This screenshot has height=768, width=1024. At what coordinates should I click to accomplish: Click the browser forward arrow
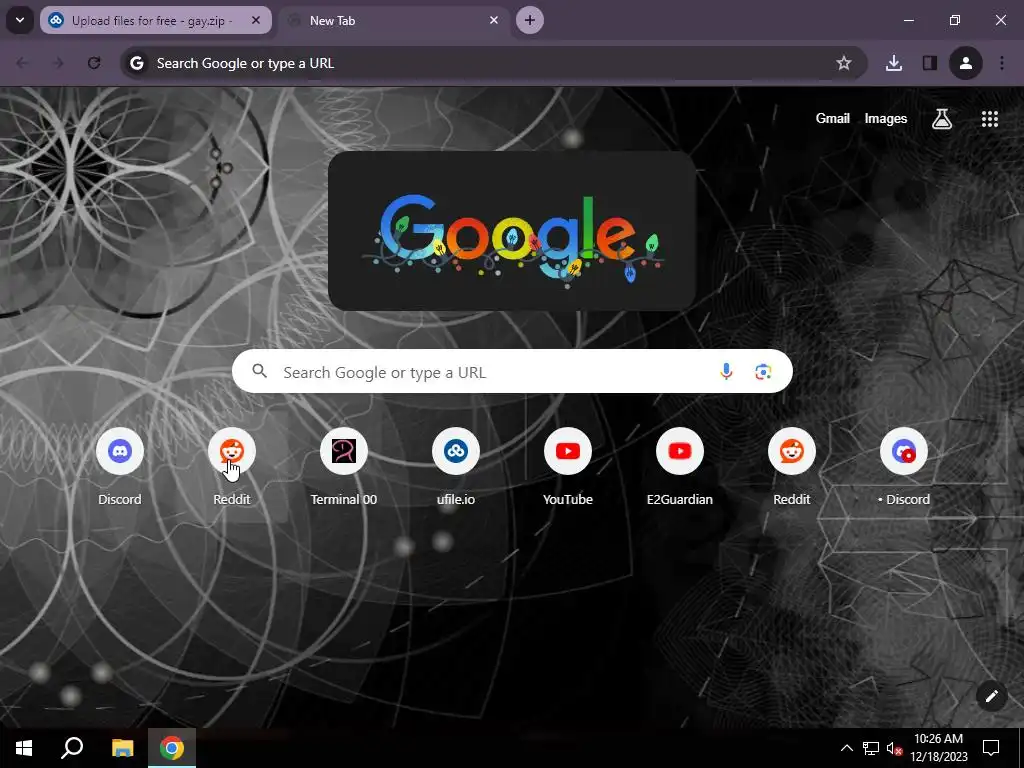pos(58,63)
